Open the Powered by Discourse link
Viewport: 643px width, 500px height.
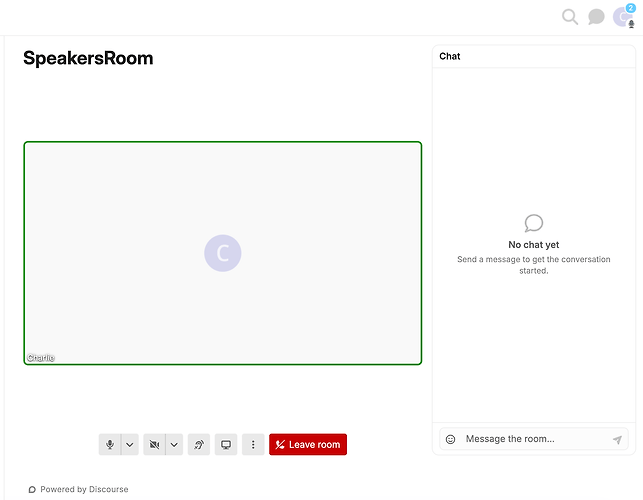click(x=78, y=489)
